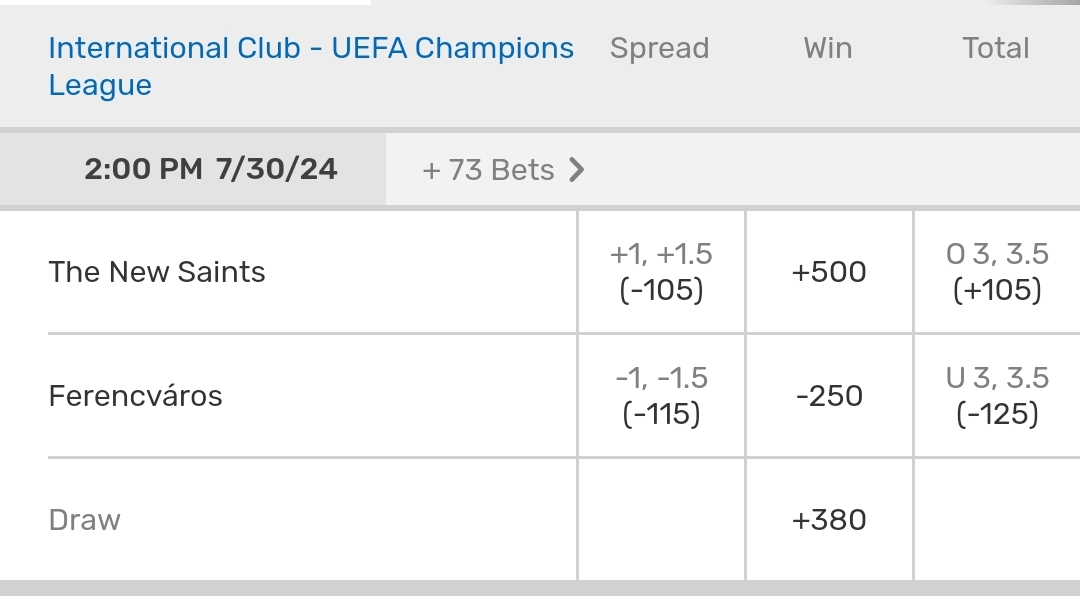
Task: Choose Ferencváros to win at -250
Action: coord(829,396)
